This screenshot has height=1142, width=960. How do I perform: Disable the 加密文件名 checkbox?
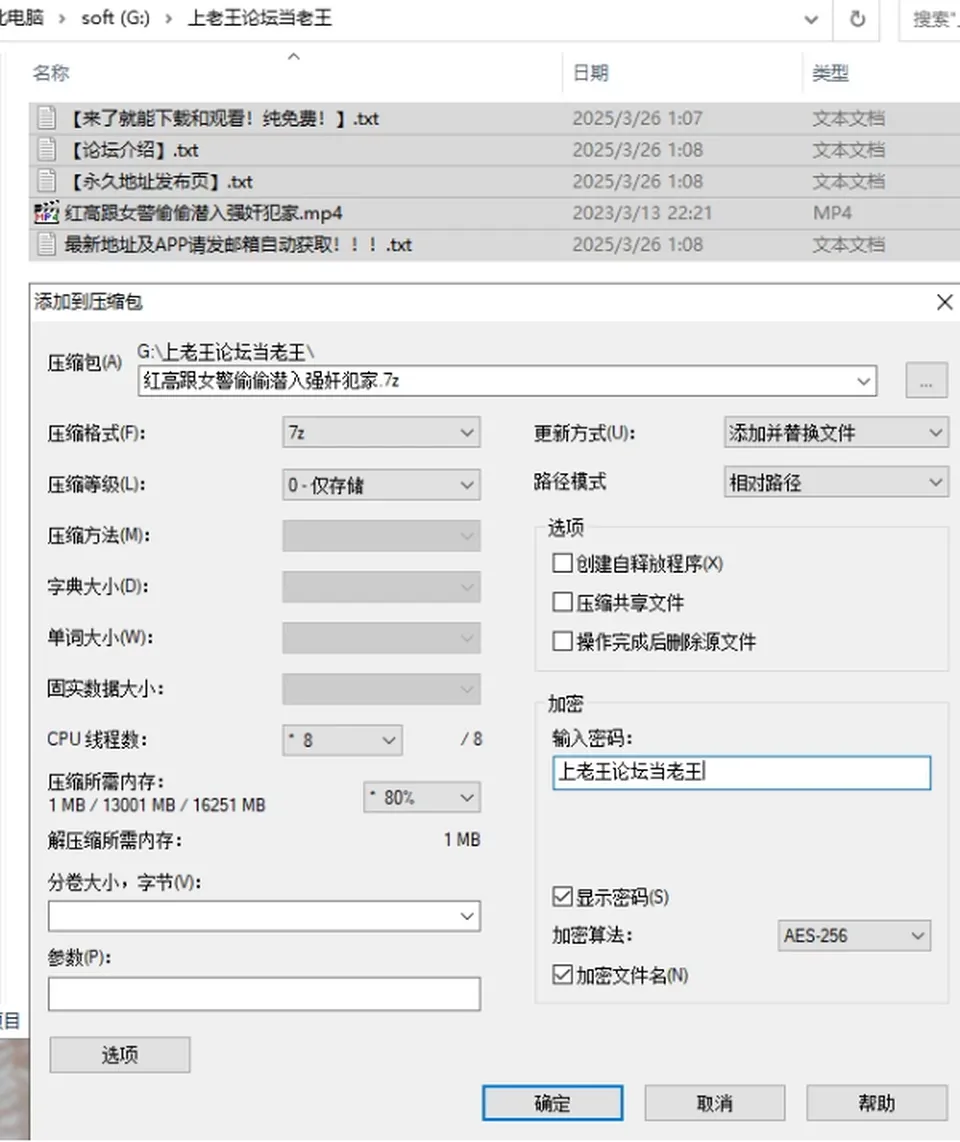click(x=562, y=974)
